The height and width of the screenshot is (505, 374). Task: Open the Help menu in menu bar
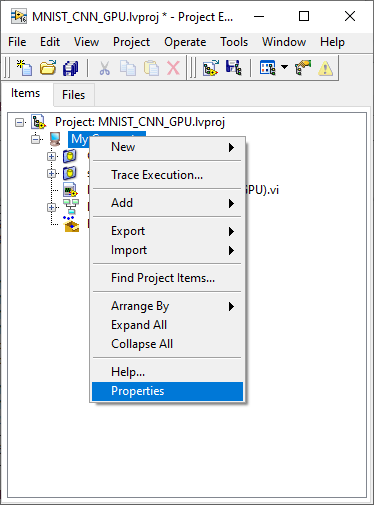click(x=332, y=42)
